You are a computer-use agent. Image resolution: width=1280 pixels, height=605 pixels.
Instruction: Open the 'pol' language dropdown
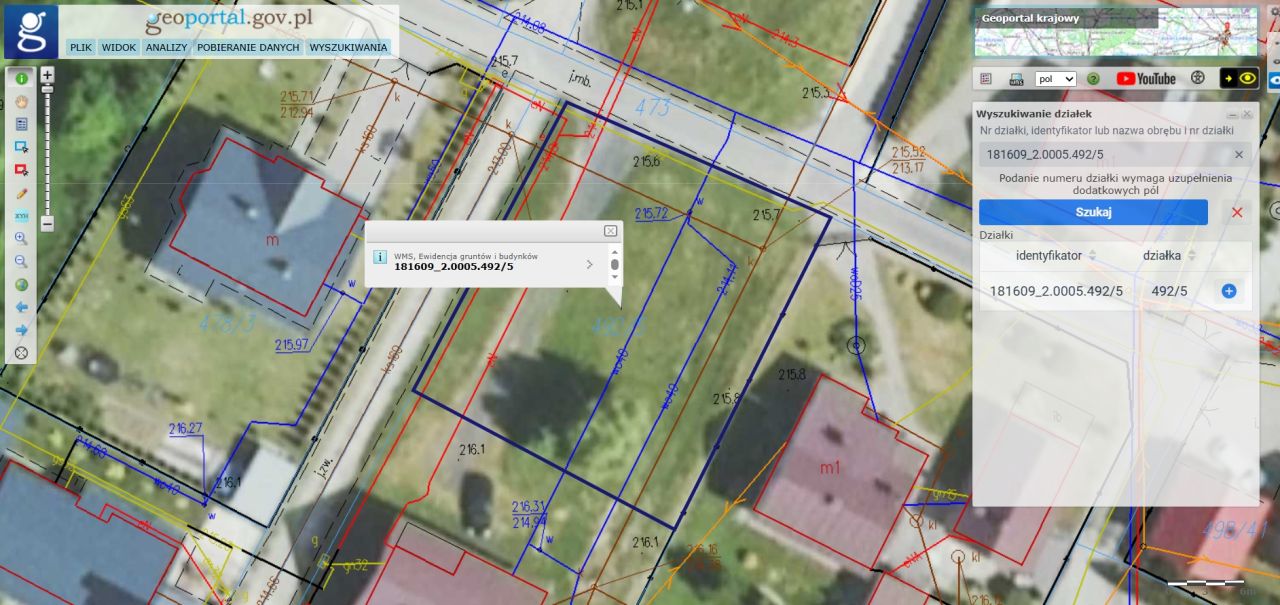pos(1055,79)
